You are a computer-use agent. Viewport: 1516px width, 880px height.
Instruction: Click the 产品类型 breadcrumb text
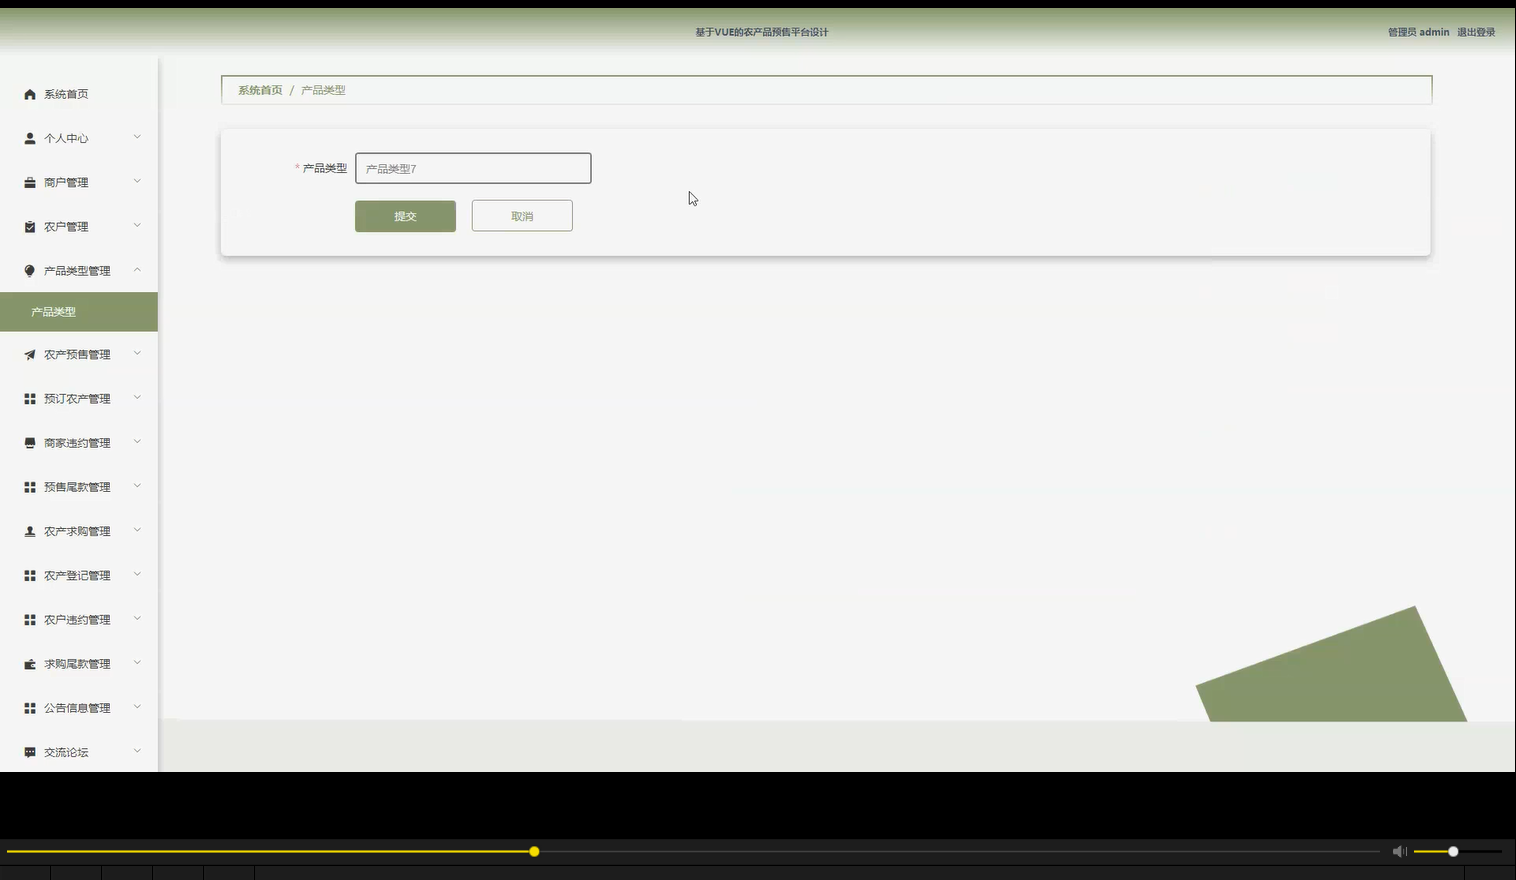323,90
